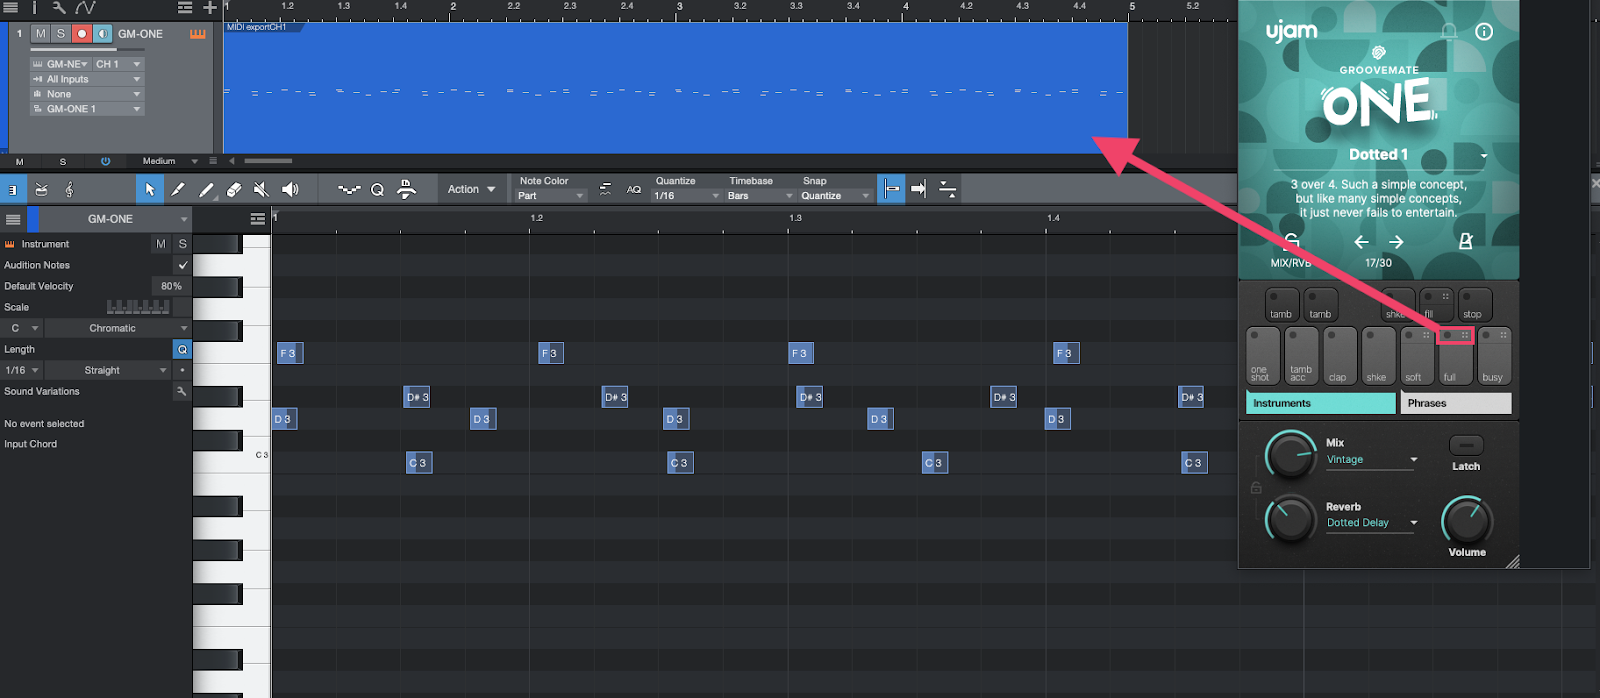Toggle the blue power button below tracks
Viewport: 1600px width, 698px height.
tap(105, 161)
